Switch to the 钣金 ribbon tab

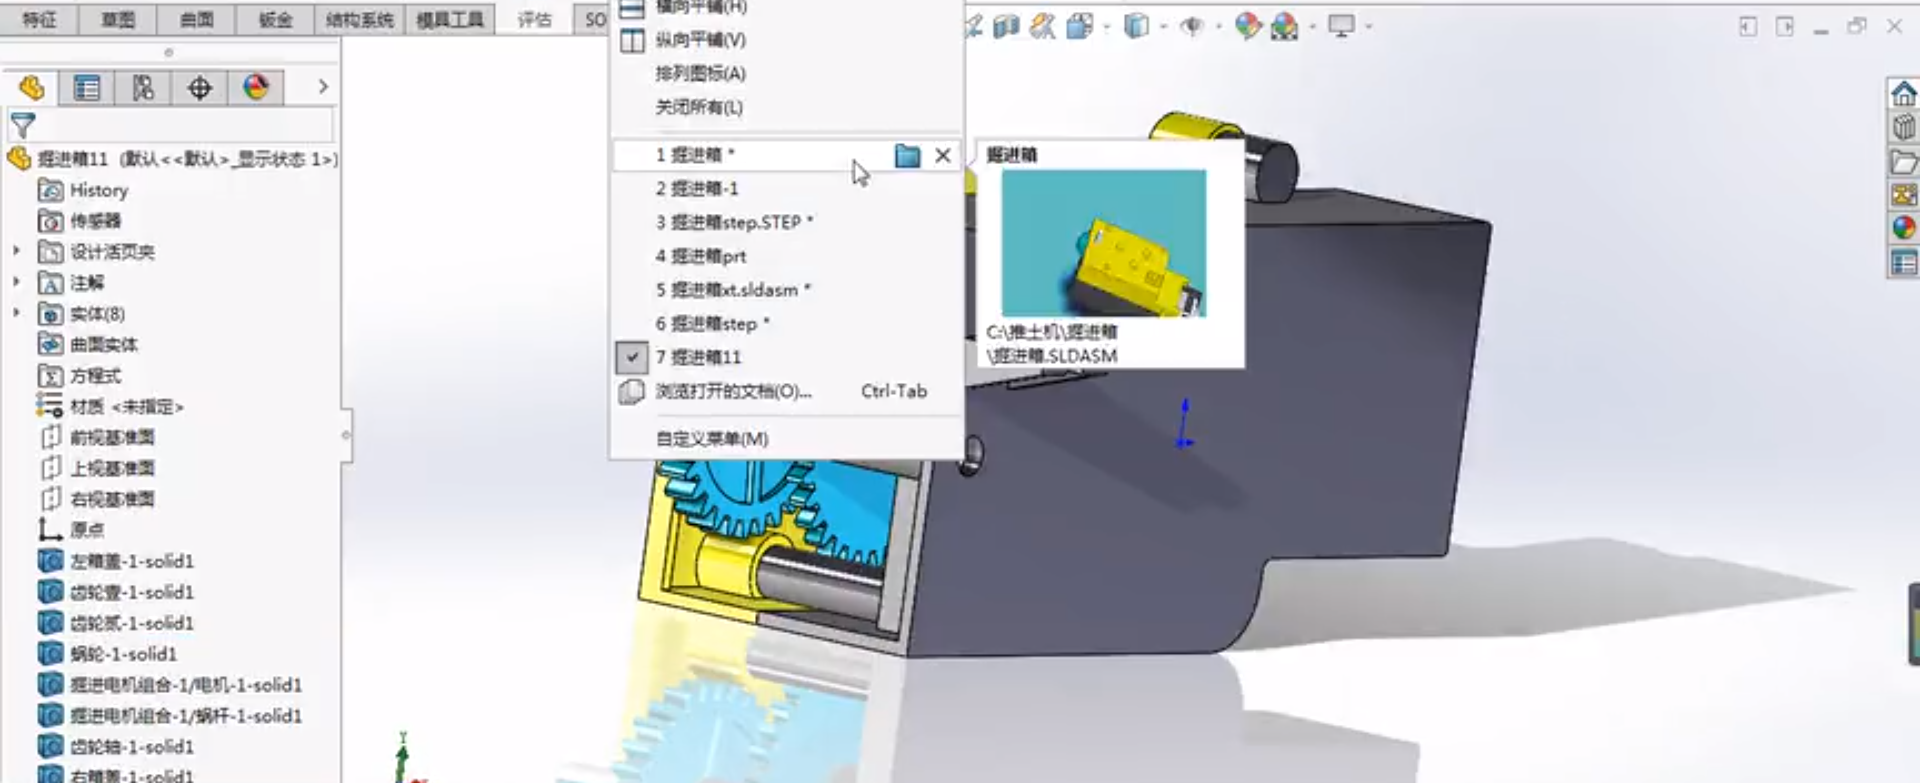click(x=275, y=20)
